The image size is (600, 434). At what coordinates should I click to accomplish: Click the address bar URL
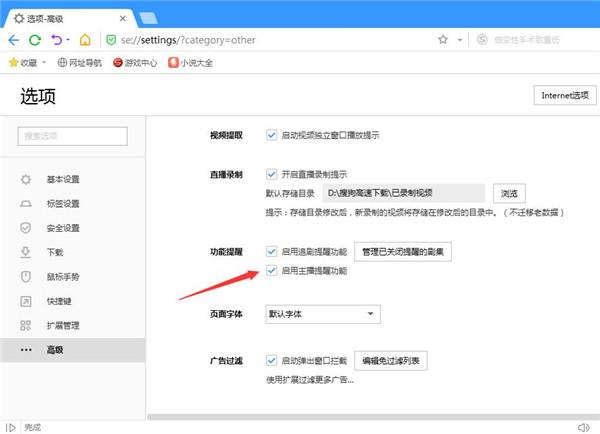pos(188,40)
